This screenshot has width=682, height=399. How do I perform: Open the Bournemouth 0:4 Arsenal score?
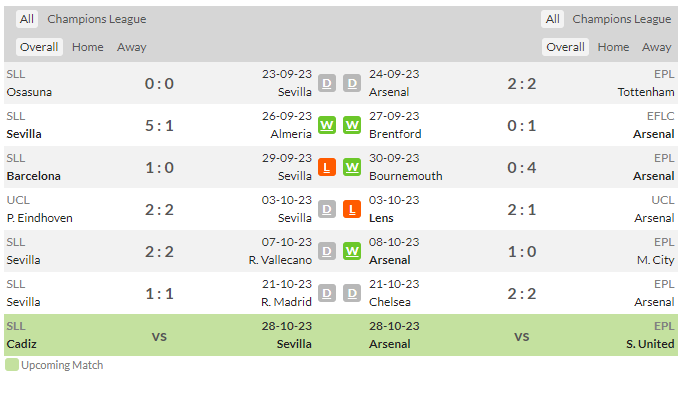(522, 168)
